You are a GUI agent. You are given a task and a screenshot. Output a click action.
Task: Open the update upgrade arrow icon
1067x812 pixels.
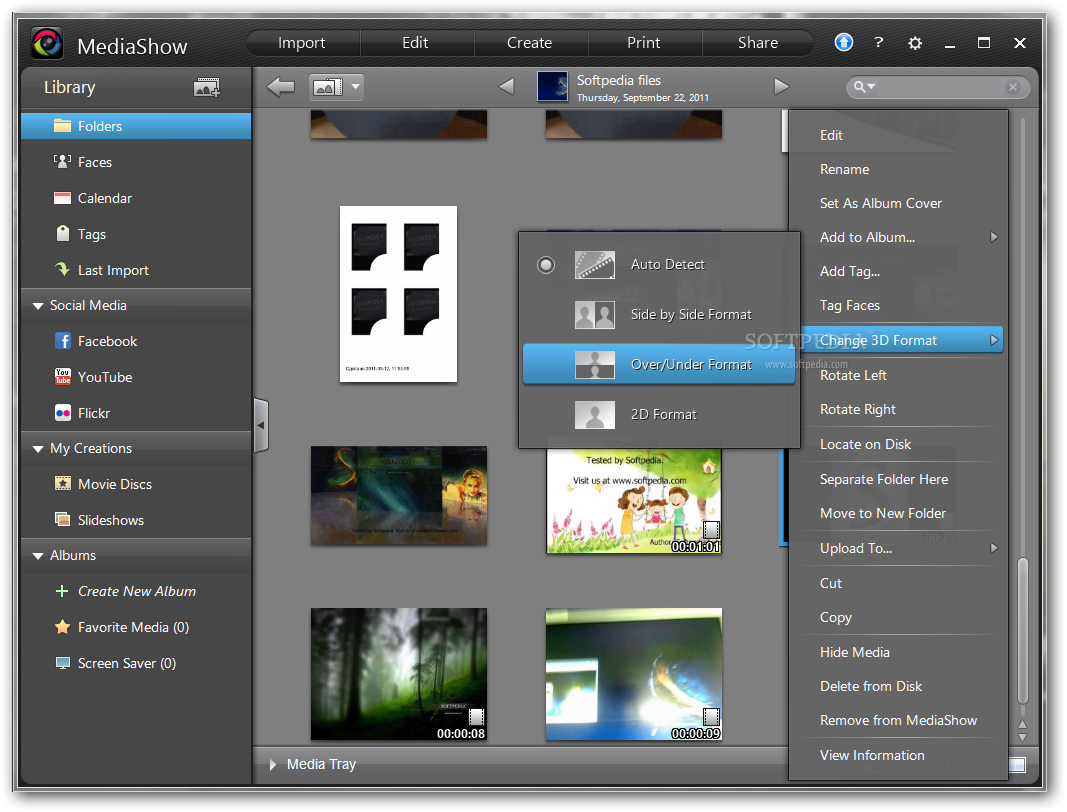[x=844, y=42]
